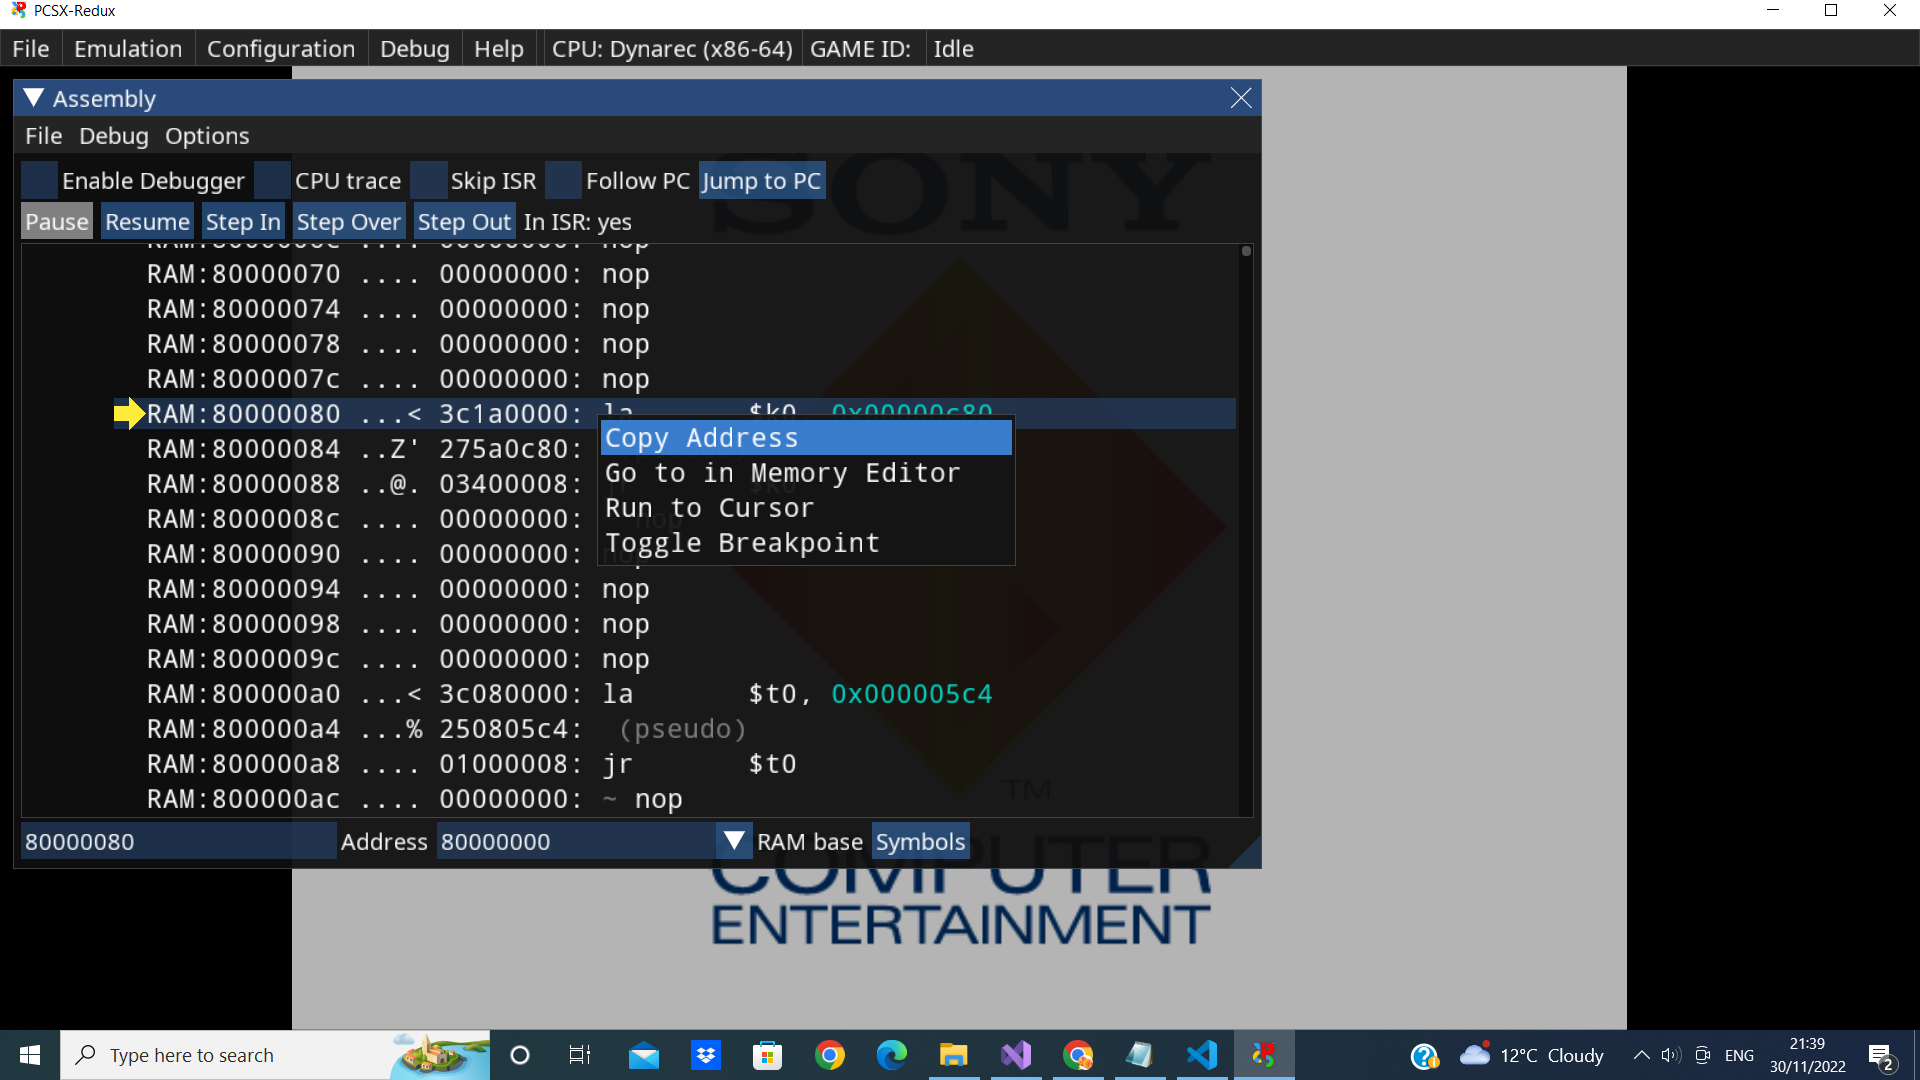Click the Jump to PC button
Image resolution: width=1920 pixels, height=1080 pixels.
(x=761, y=180)
